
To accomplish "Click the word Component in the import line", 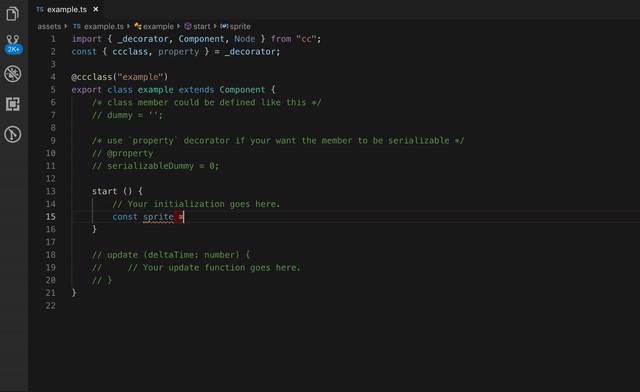I will [x=202, y=39].
